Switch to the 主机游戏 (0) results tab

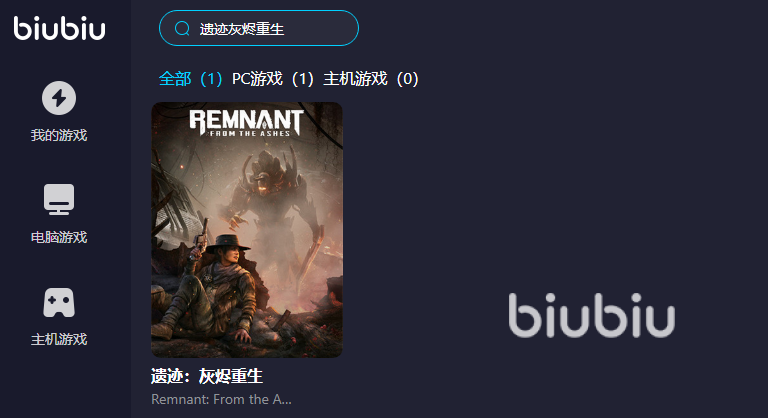(371, 79)
